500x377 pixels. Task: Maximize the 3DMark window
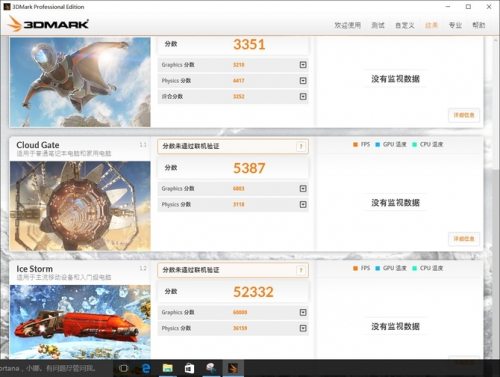tap(468, 7)
